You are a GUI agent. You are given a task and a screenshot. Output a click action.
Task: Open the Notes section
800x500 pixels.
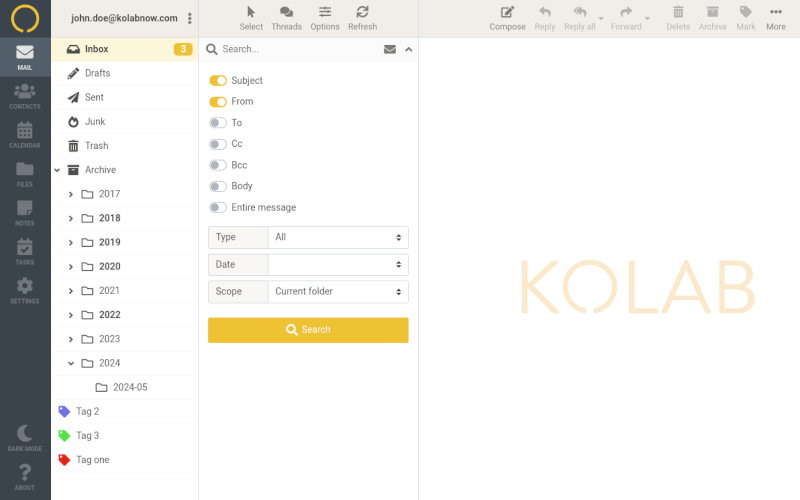25,213
